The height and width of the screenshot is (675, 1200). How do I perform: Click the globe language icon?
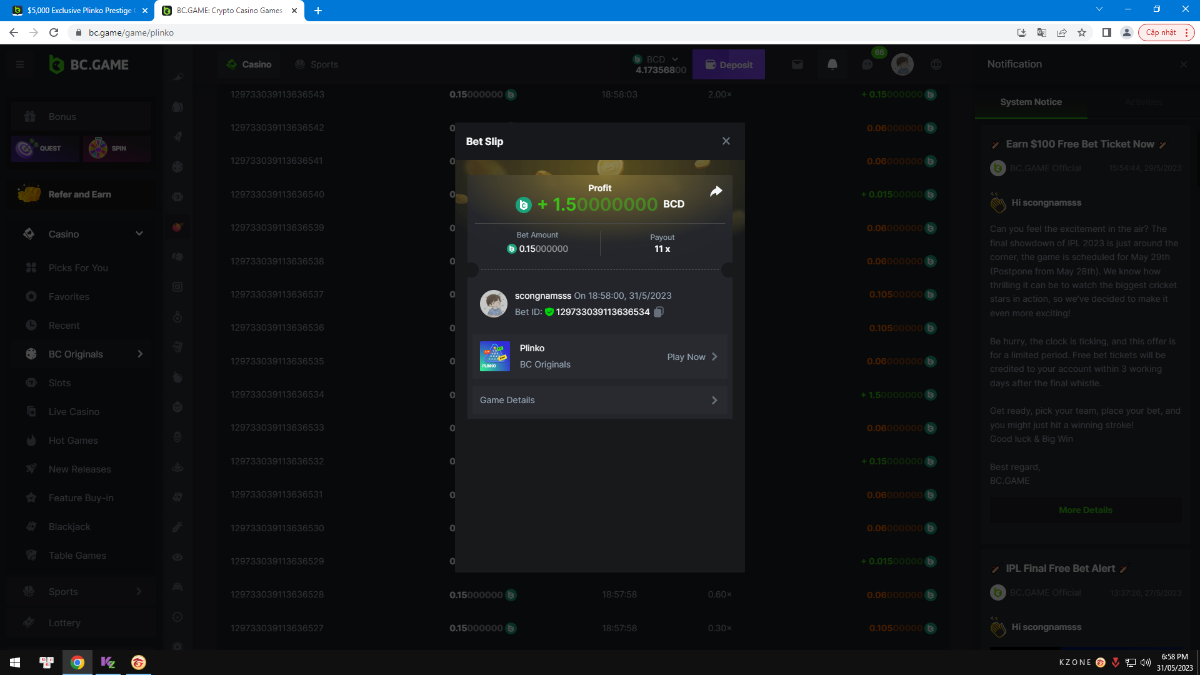tap(936, 64)
